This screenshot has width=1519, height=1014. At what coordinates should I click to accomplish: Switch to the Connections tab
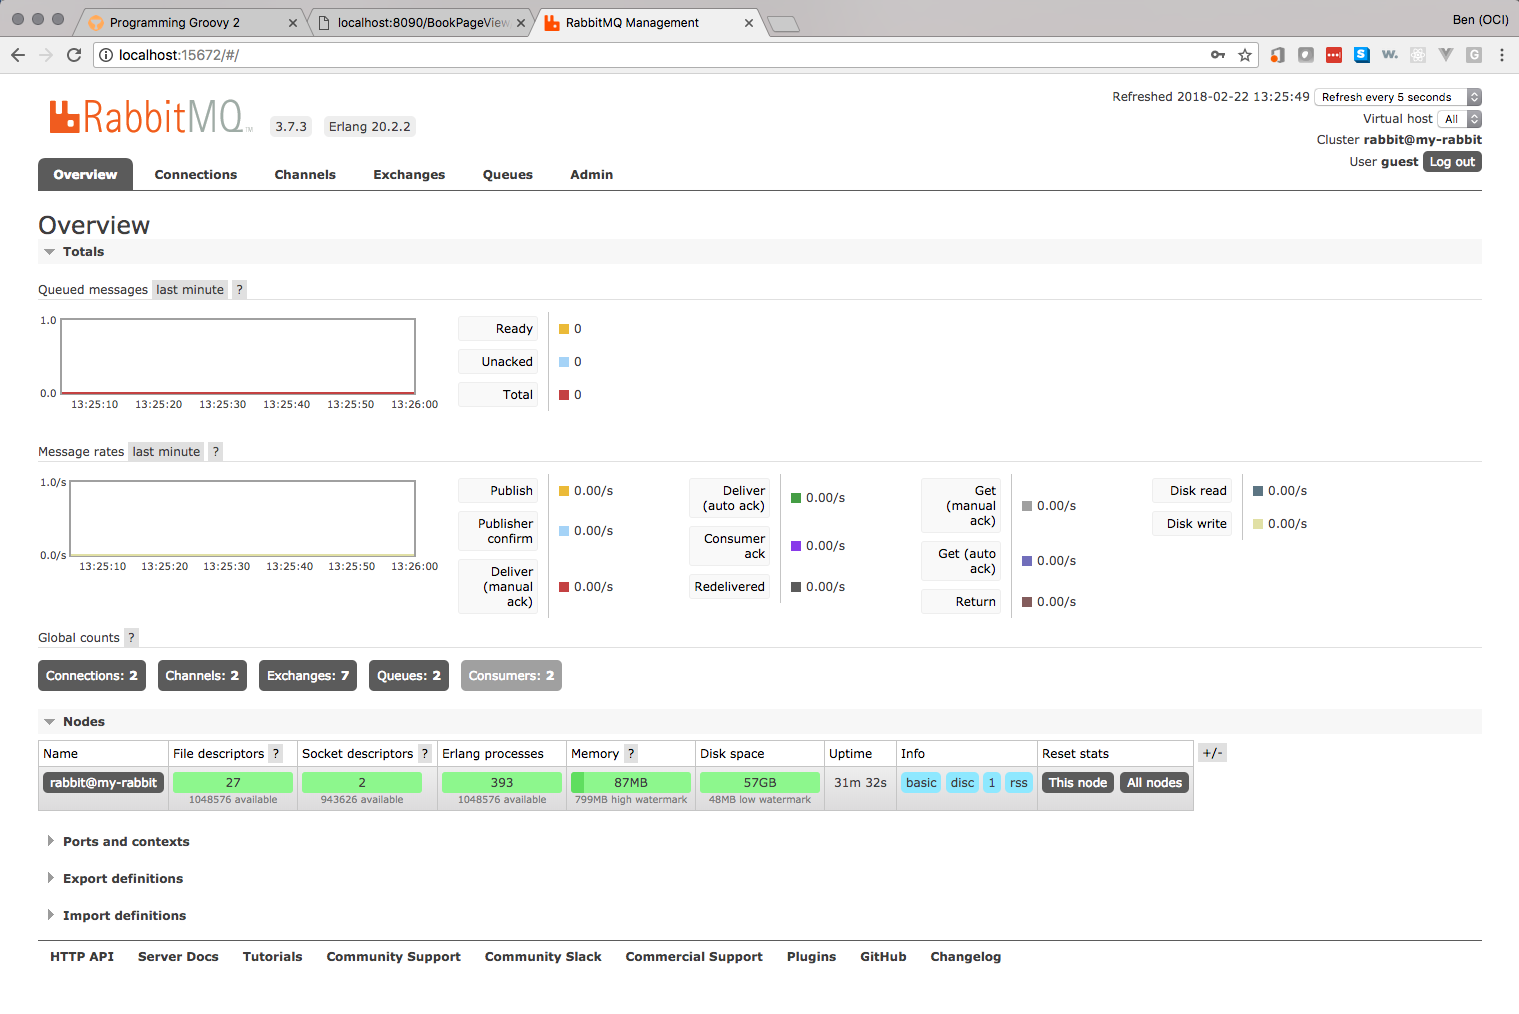click(x=196, y=174)
